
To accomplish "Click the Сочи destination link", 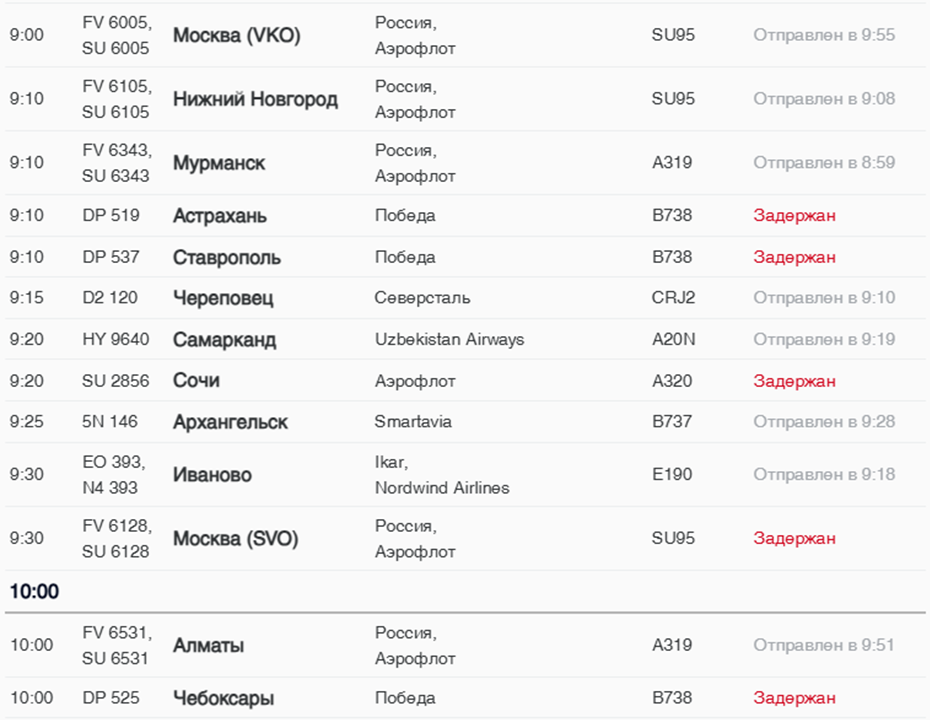I will pyautogui.click(x=196, y=381).
